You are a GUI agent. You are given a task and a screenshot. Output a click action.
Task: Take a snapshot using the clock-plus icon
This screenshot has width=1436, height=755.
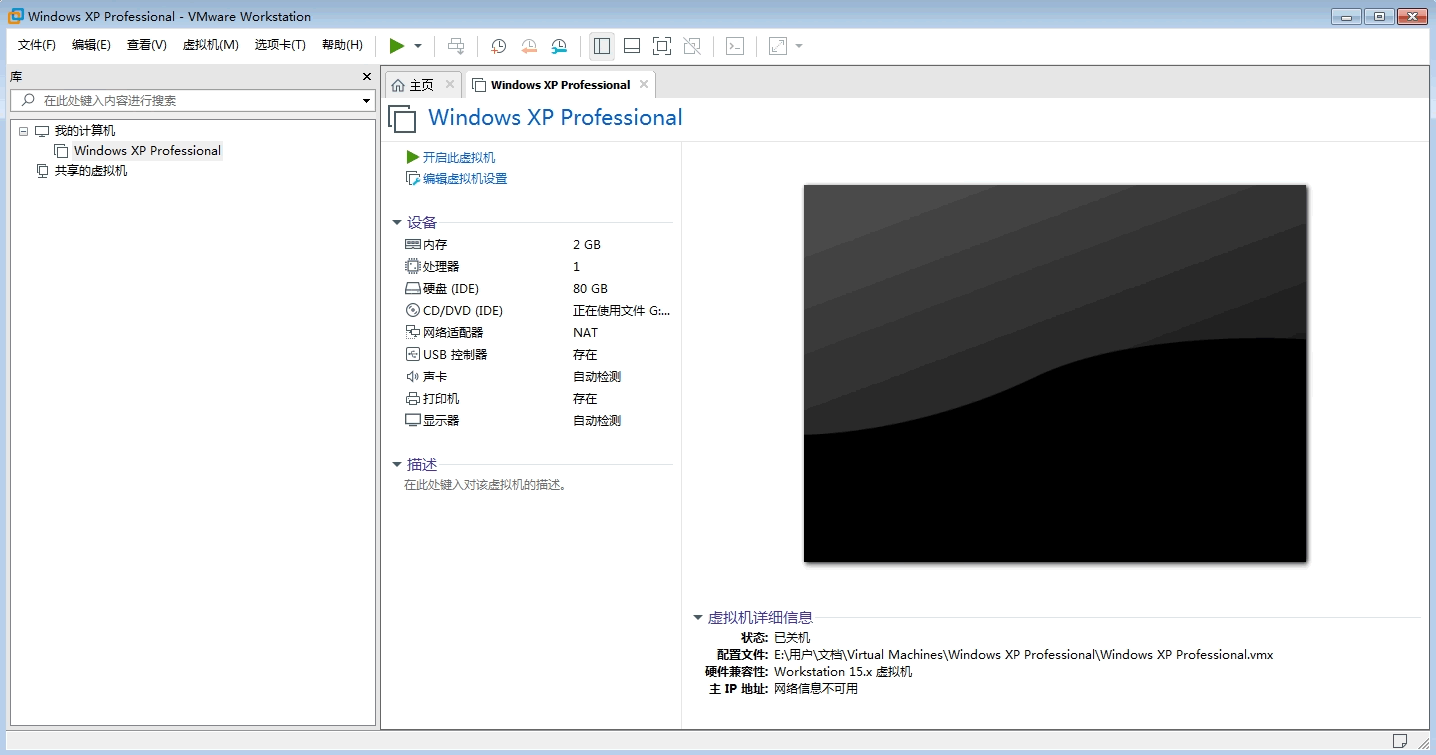click(x=498, y=46)
